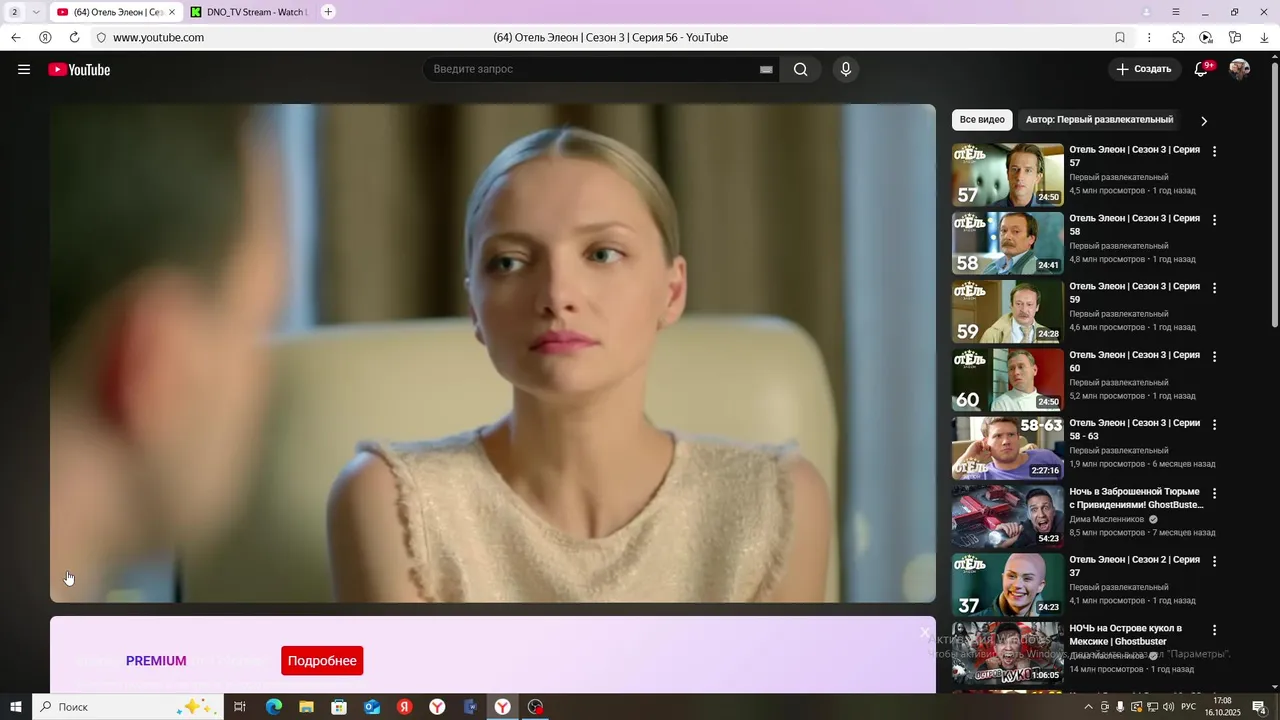Open Отель Элеон Сезон 2 Серия 37 title
The width and height of the screenshot is (1280, 720).
click(1134, 566)
